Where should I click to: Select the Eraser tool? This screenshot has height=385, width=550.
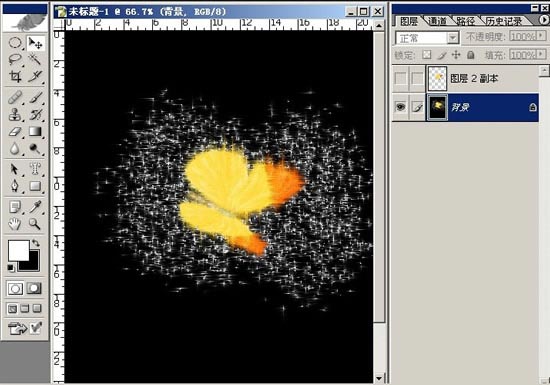(15, 132)
